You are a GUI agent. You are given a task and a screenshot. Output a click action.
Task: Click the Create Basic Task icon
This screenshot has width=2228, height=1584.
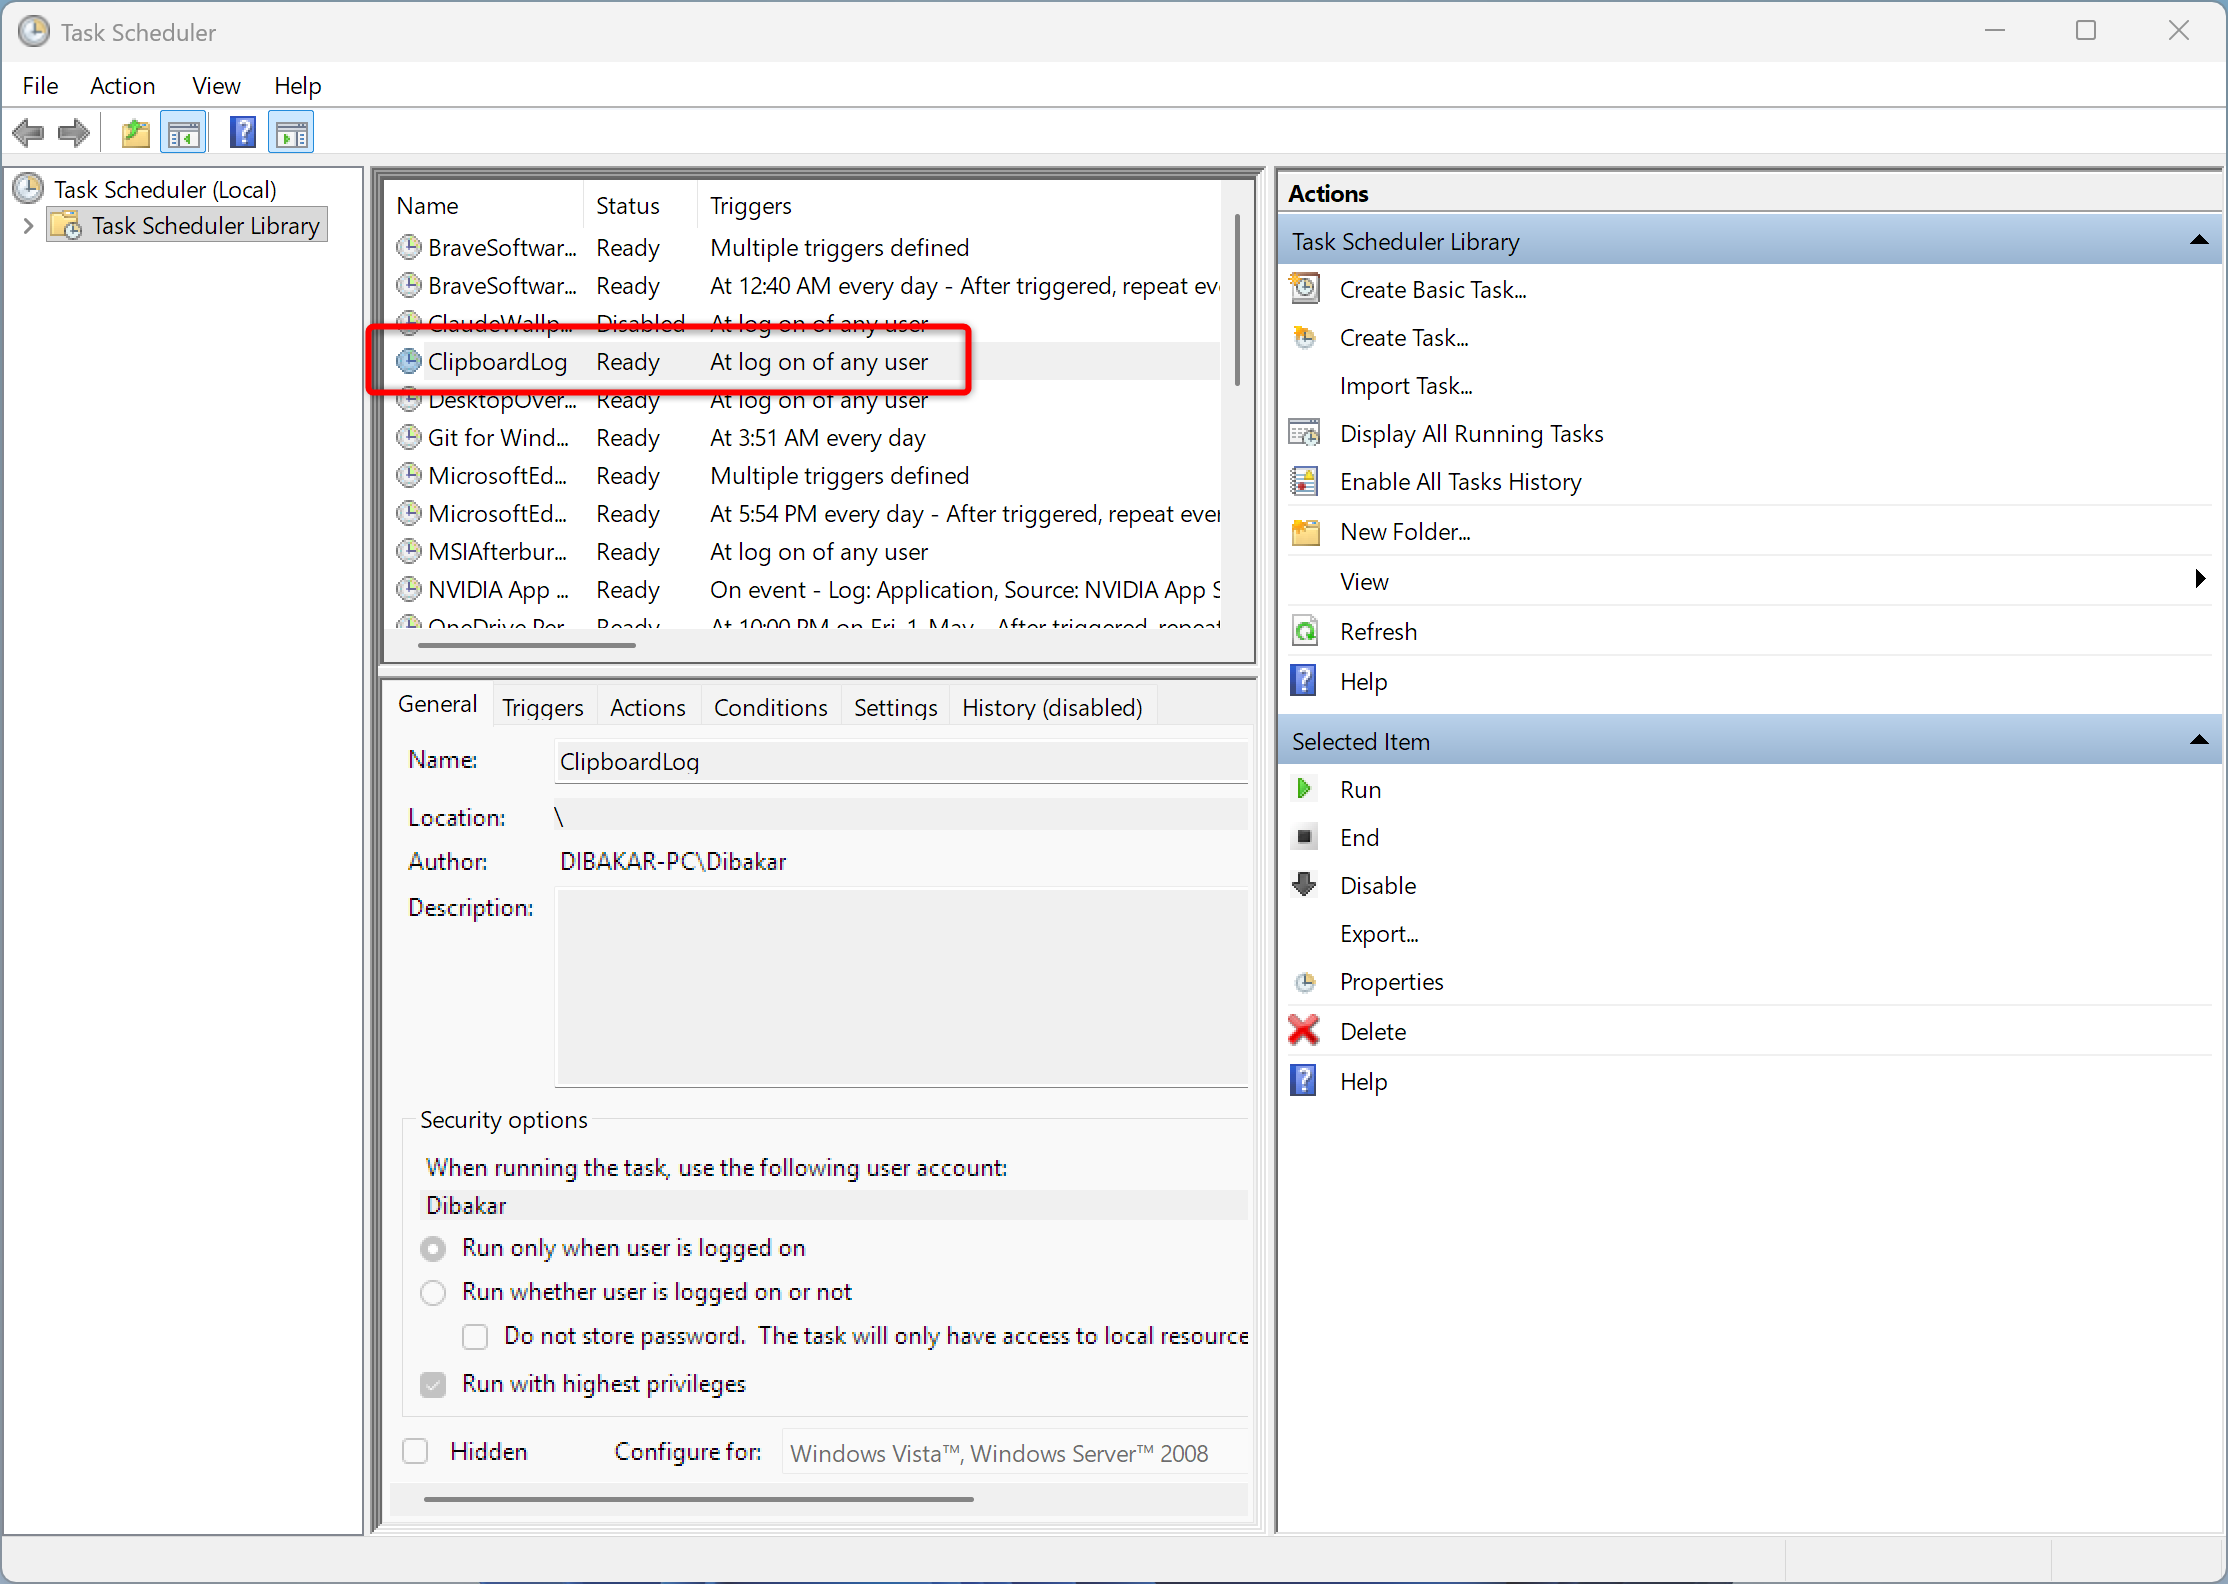click(x=1305, y=289)
